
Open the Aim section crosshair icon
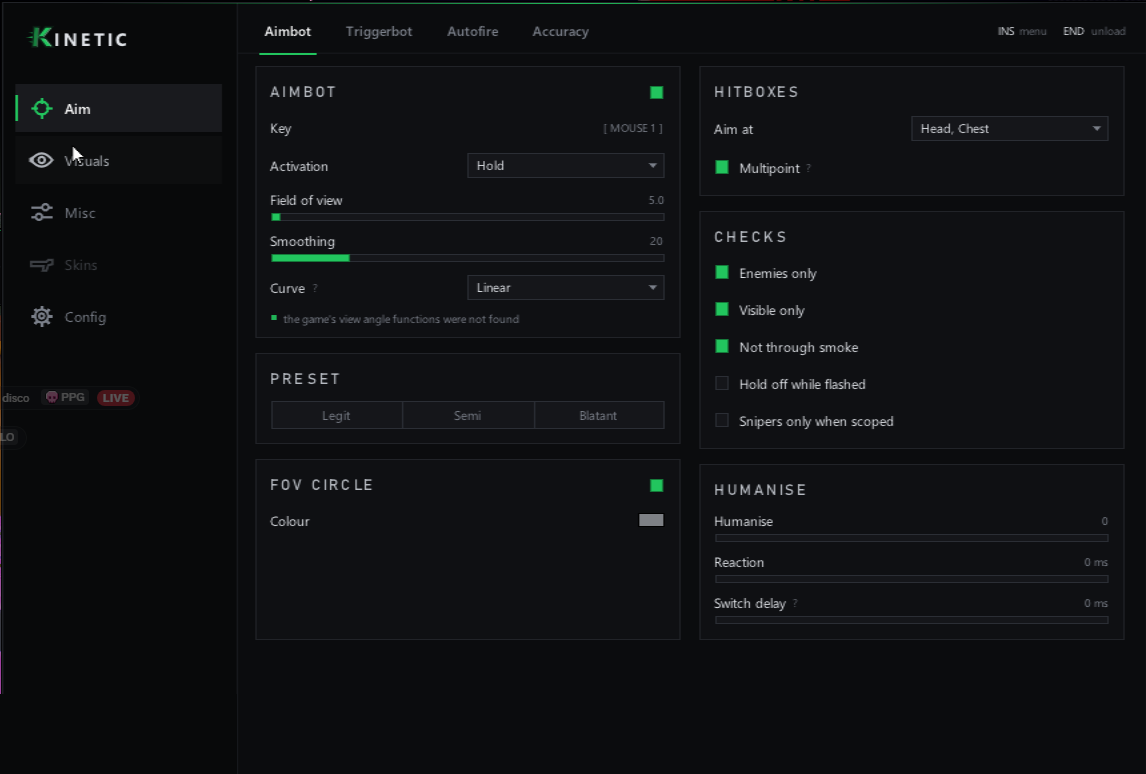(42, 109)
